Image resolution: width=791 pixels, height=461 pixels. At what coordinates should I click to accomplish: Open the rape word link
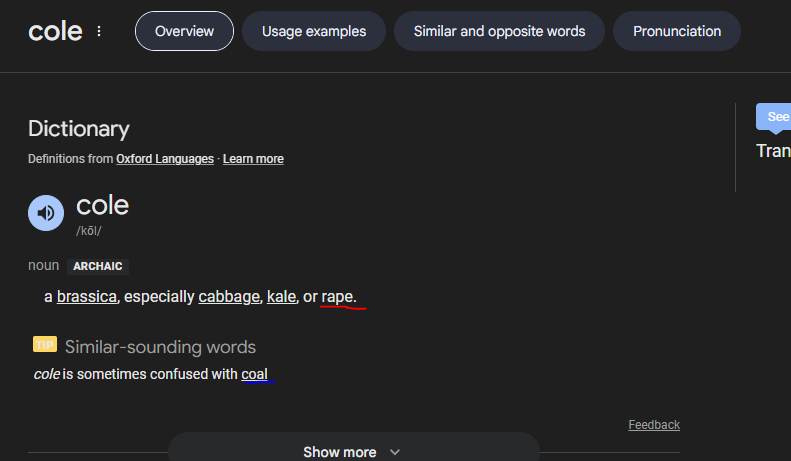(337, 297)
